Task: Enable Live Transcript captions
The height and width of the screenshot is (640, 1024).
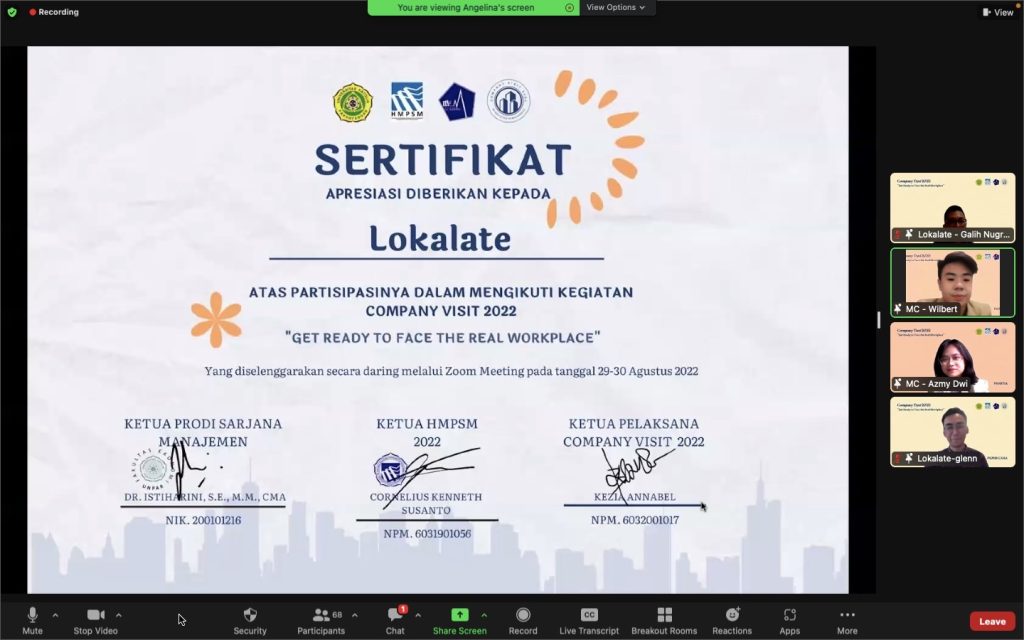Action: tap(589, 615)
